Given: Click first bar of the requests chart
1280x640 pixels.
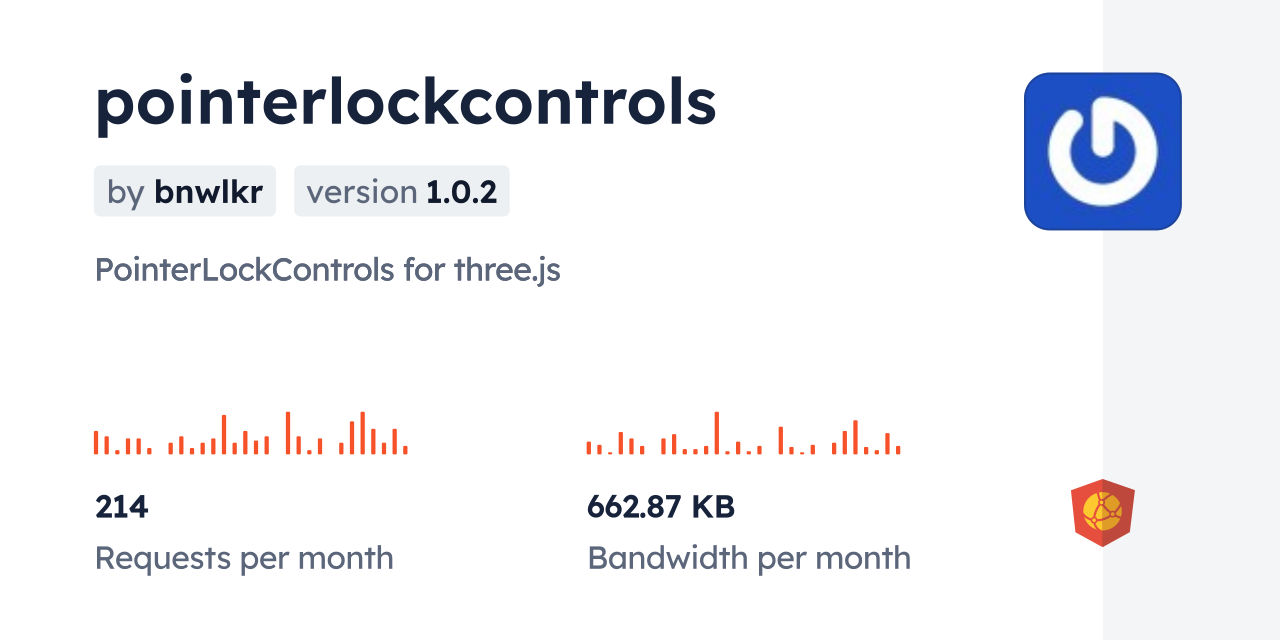Looking at the screenshot, I should tap(96, 442).
